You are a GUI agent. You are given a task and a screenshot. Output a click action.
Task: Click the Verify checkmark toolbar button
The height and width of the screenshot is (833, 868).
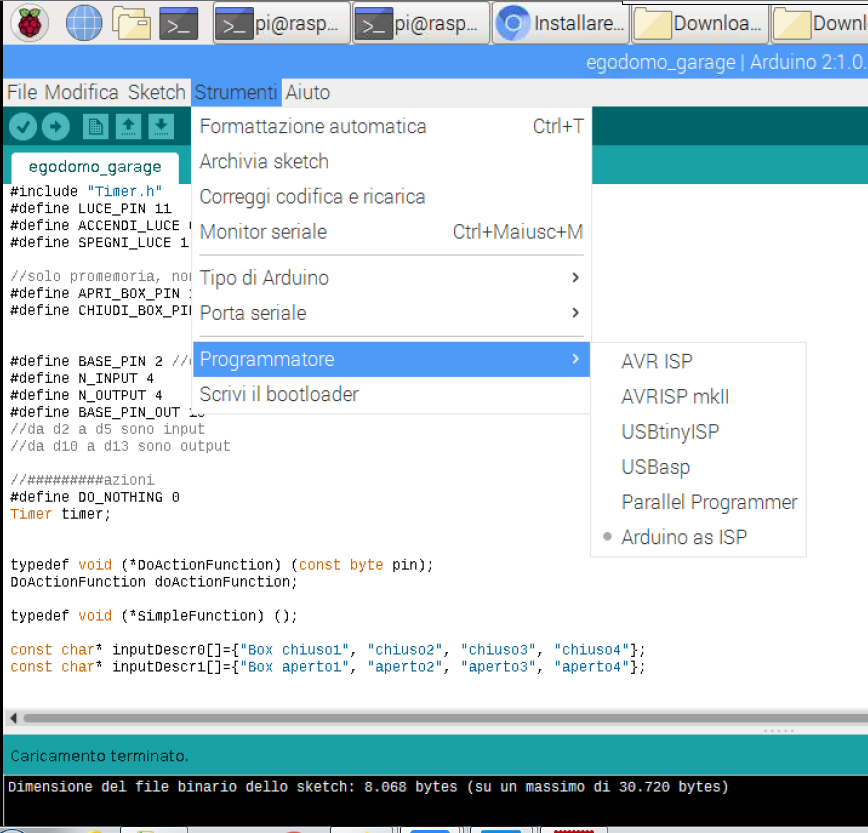pos(23,127)
